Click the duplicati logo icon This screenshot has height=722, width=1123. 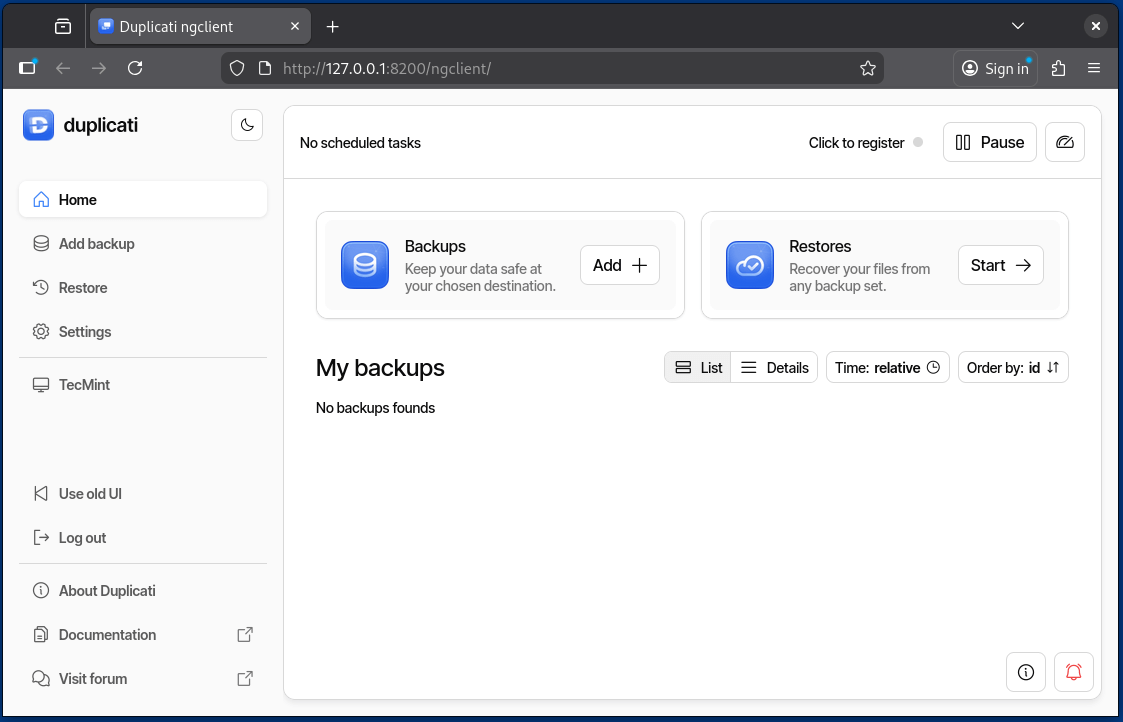tap(39, 125)
